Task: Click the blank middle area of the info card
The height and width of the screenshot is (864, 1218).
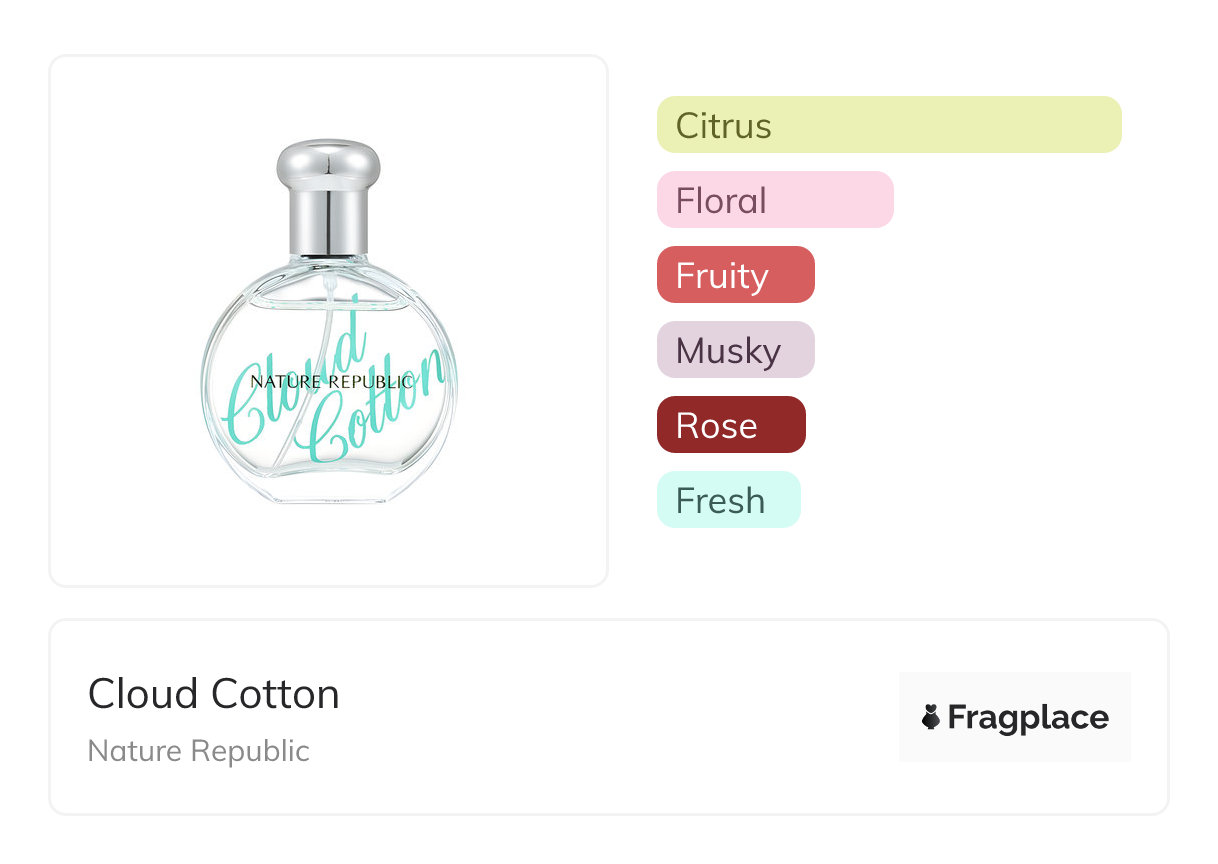Action: (620, 717)
